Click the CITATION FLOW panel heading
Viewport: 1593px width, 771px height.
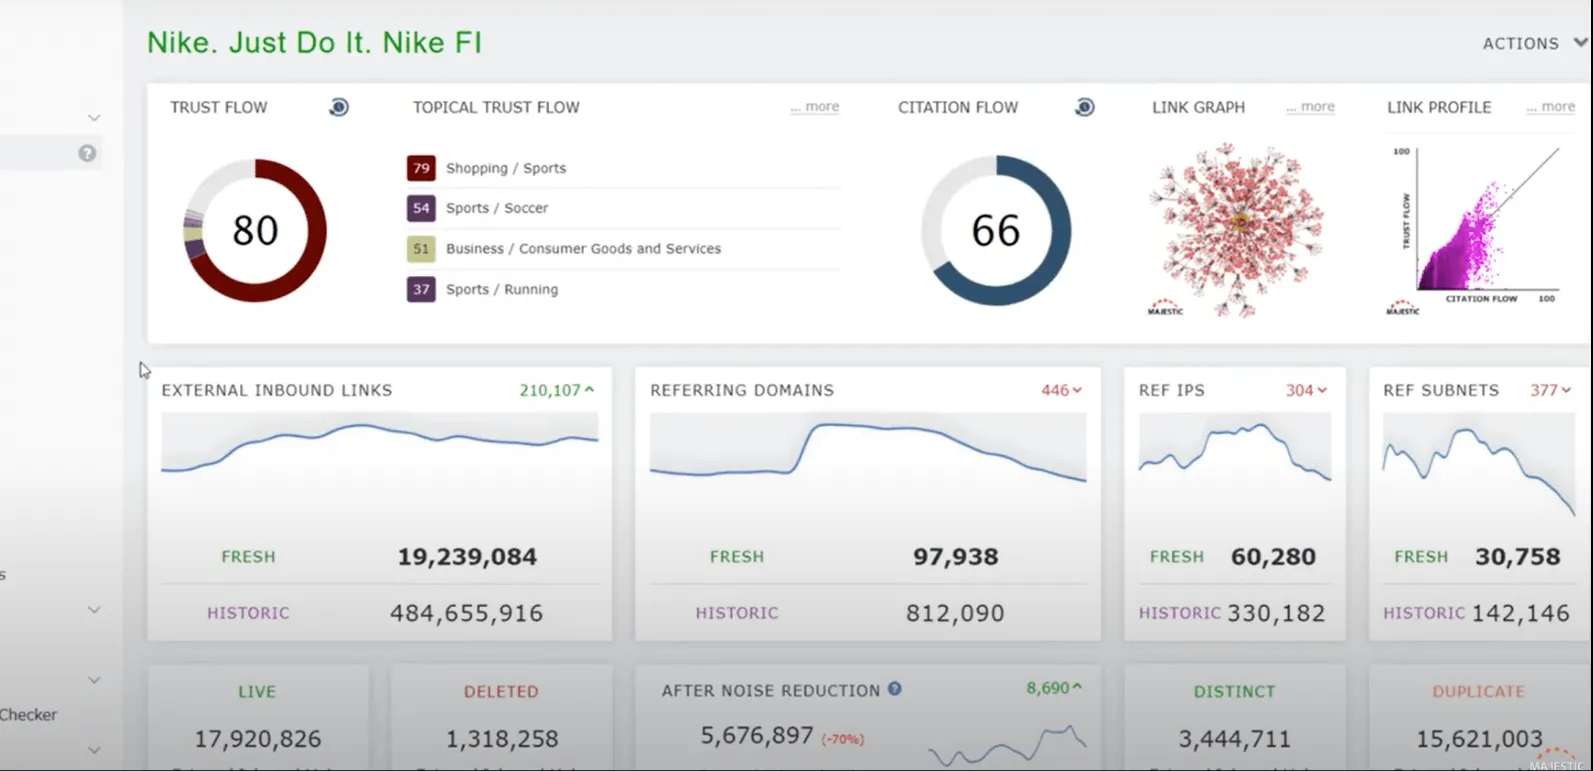[x=958, y=107]
